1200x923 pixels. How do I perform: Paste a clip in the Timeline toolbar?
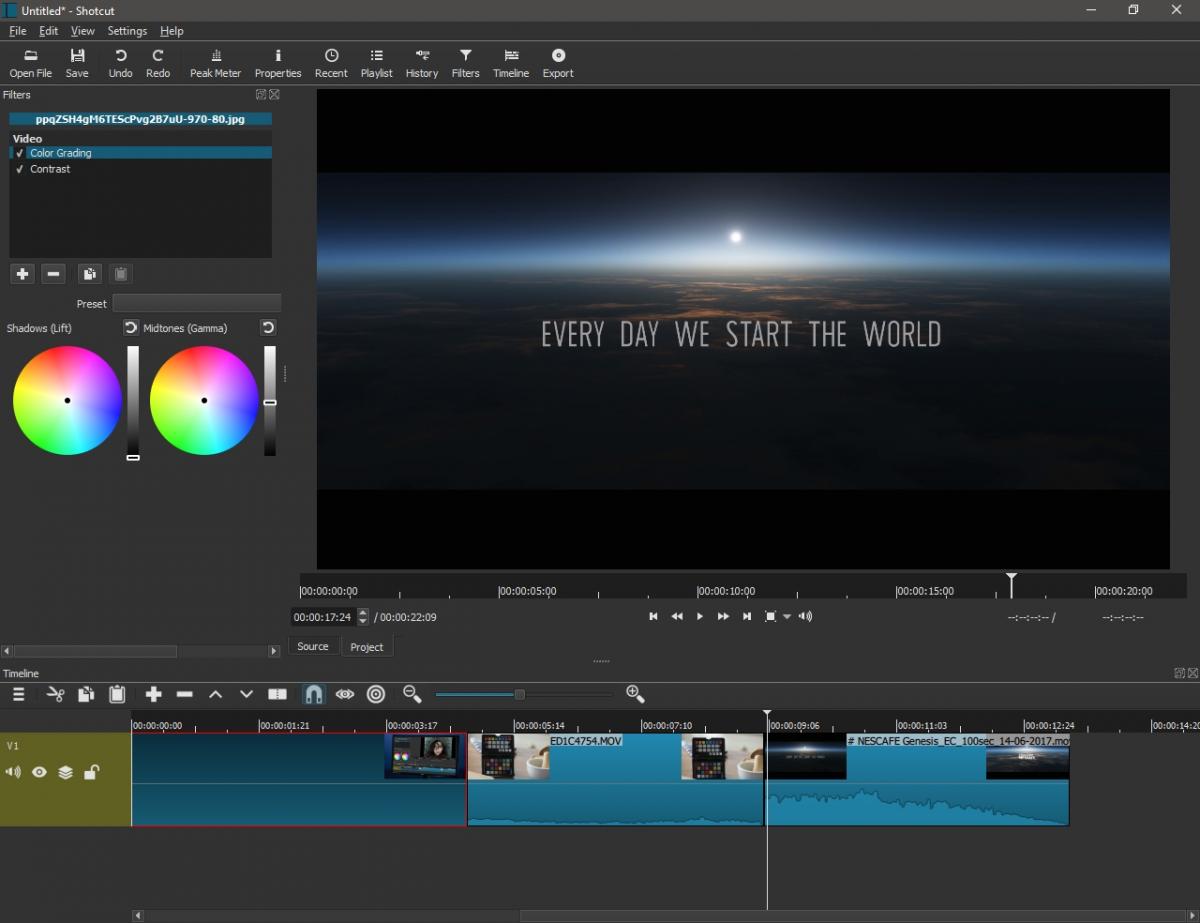click(117, 694)
